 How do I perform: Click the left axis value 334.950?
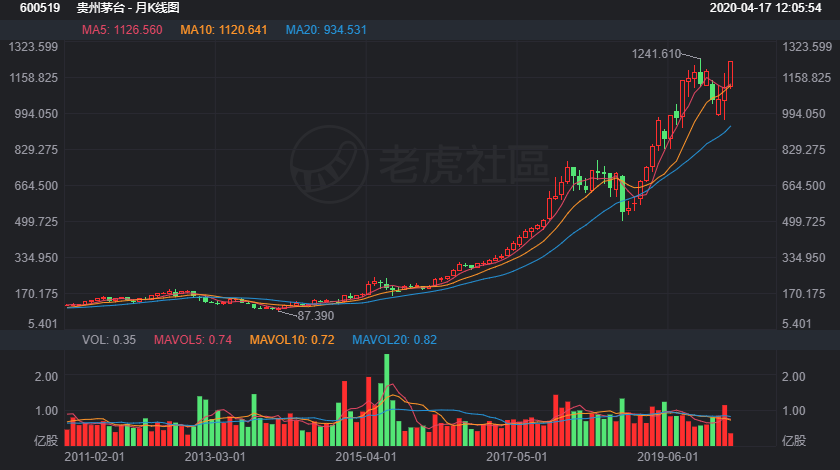coord(36,258)
